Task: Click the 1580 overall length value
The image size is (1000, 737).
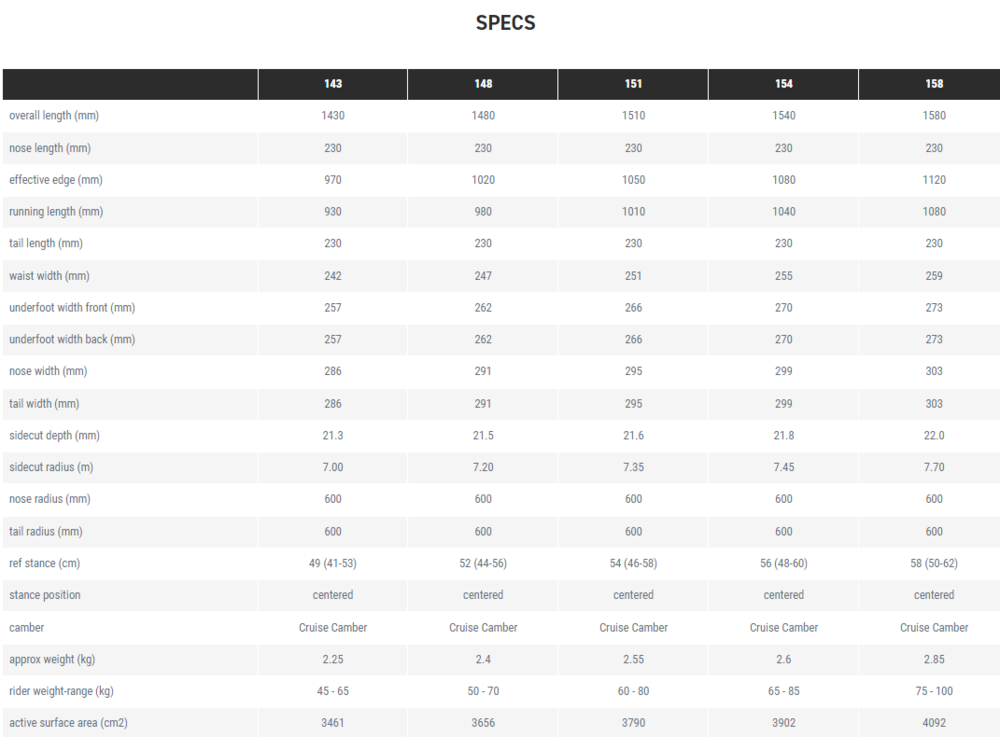Action: click(x=934, y=116)
